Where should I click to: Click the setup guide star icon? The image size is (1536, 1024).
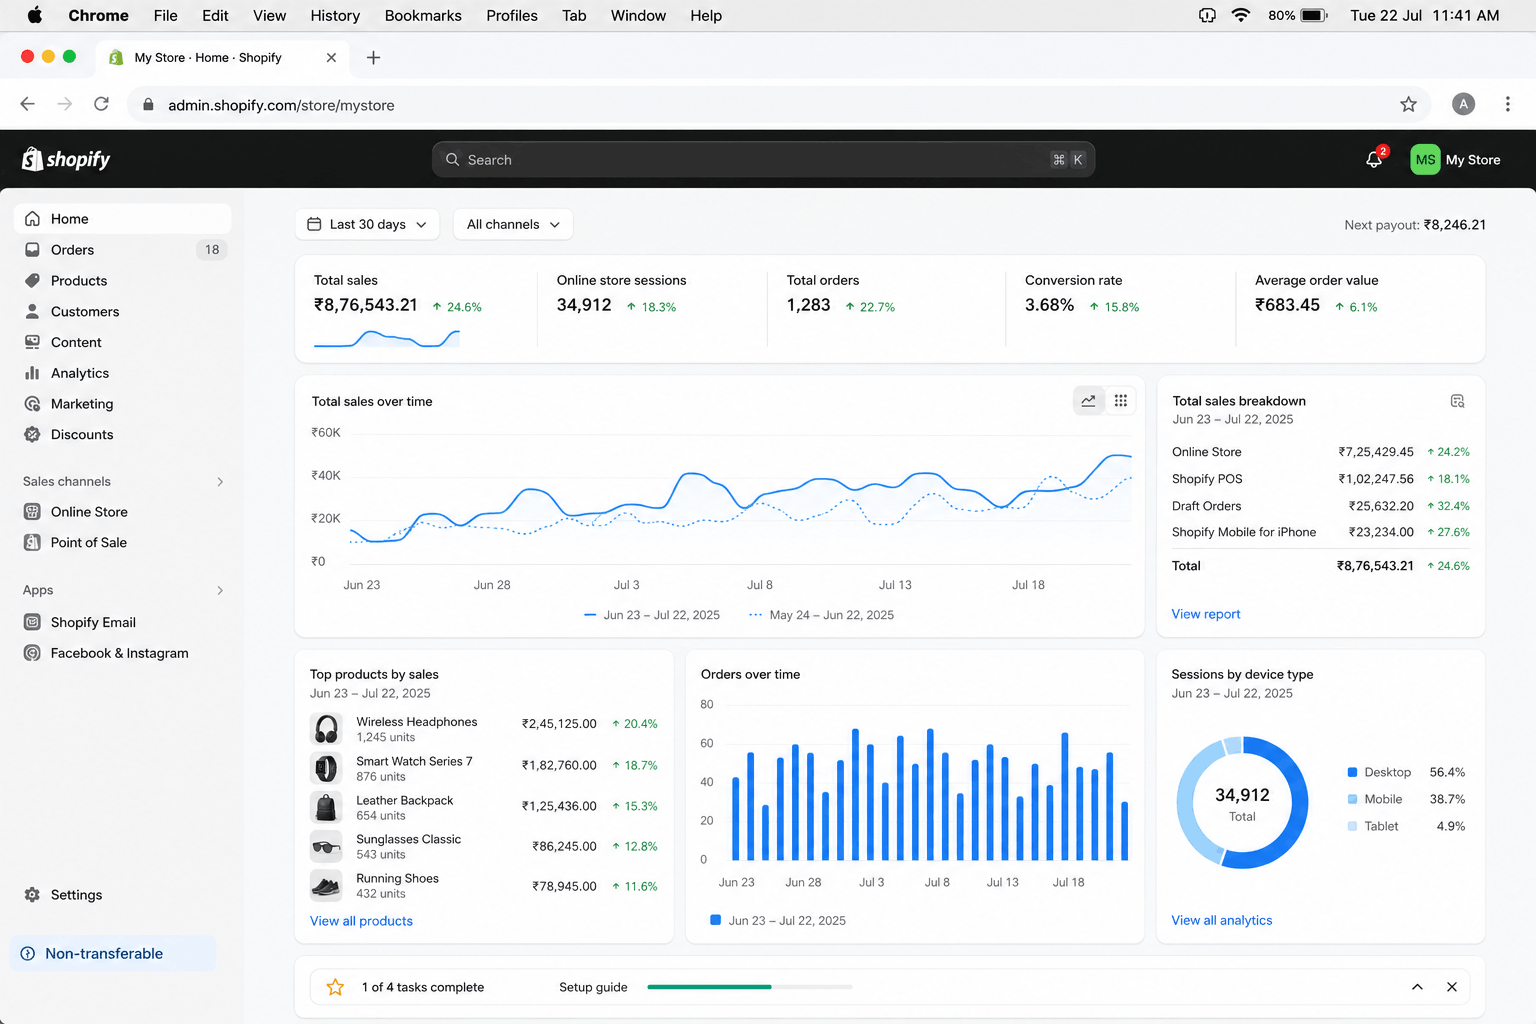tap(335, 987)
